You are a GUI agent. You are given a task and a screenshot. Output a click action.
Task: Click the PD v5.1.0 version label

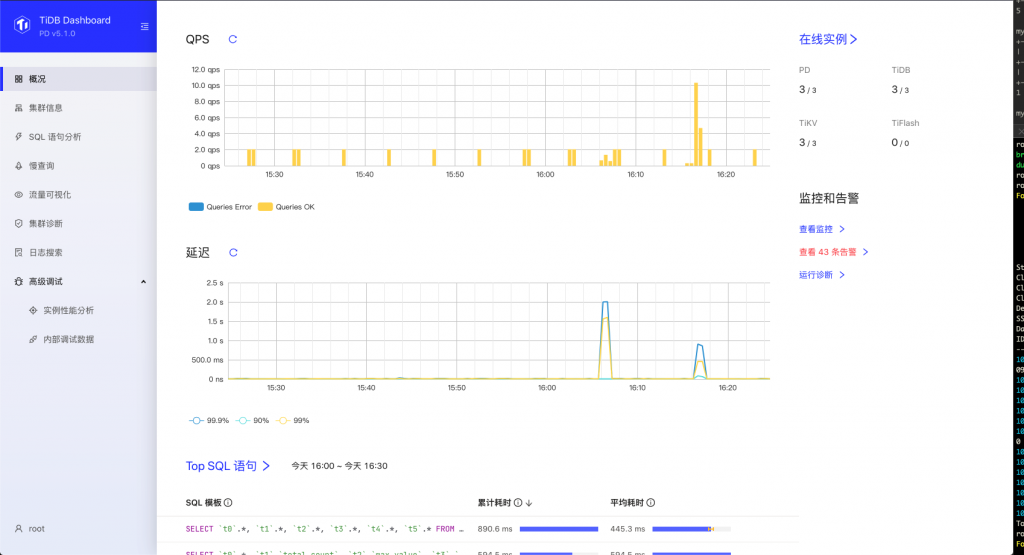[x=57, y=33]
